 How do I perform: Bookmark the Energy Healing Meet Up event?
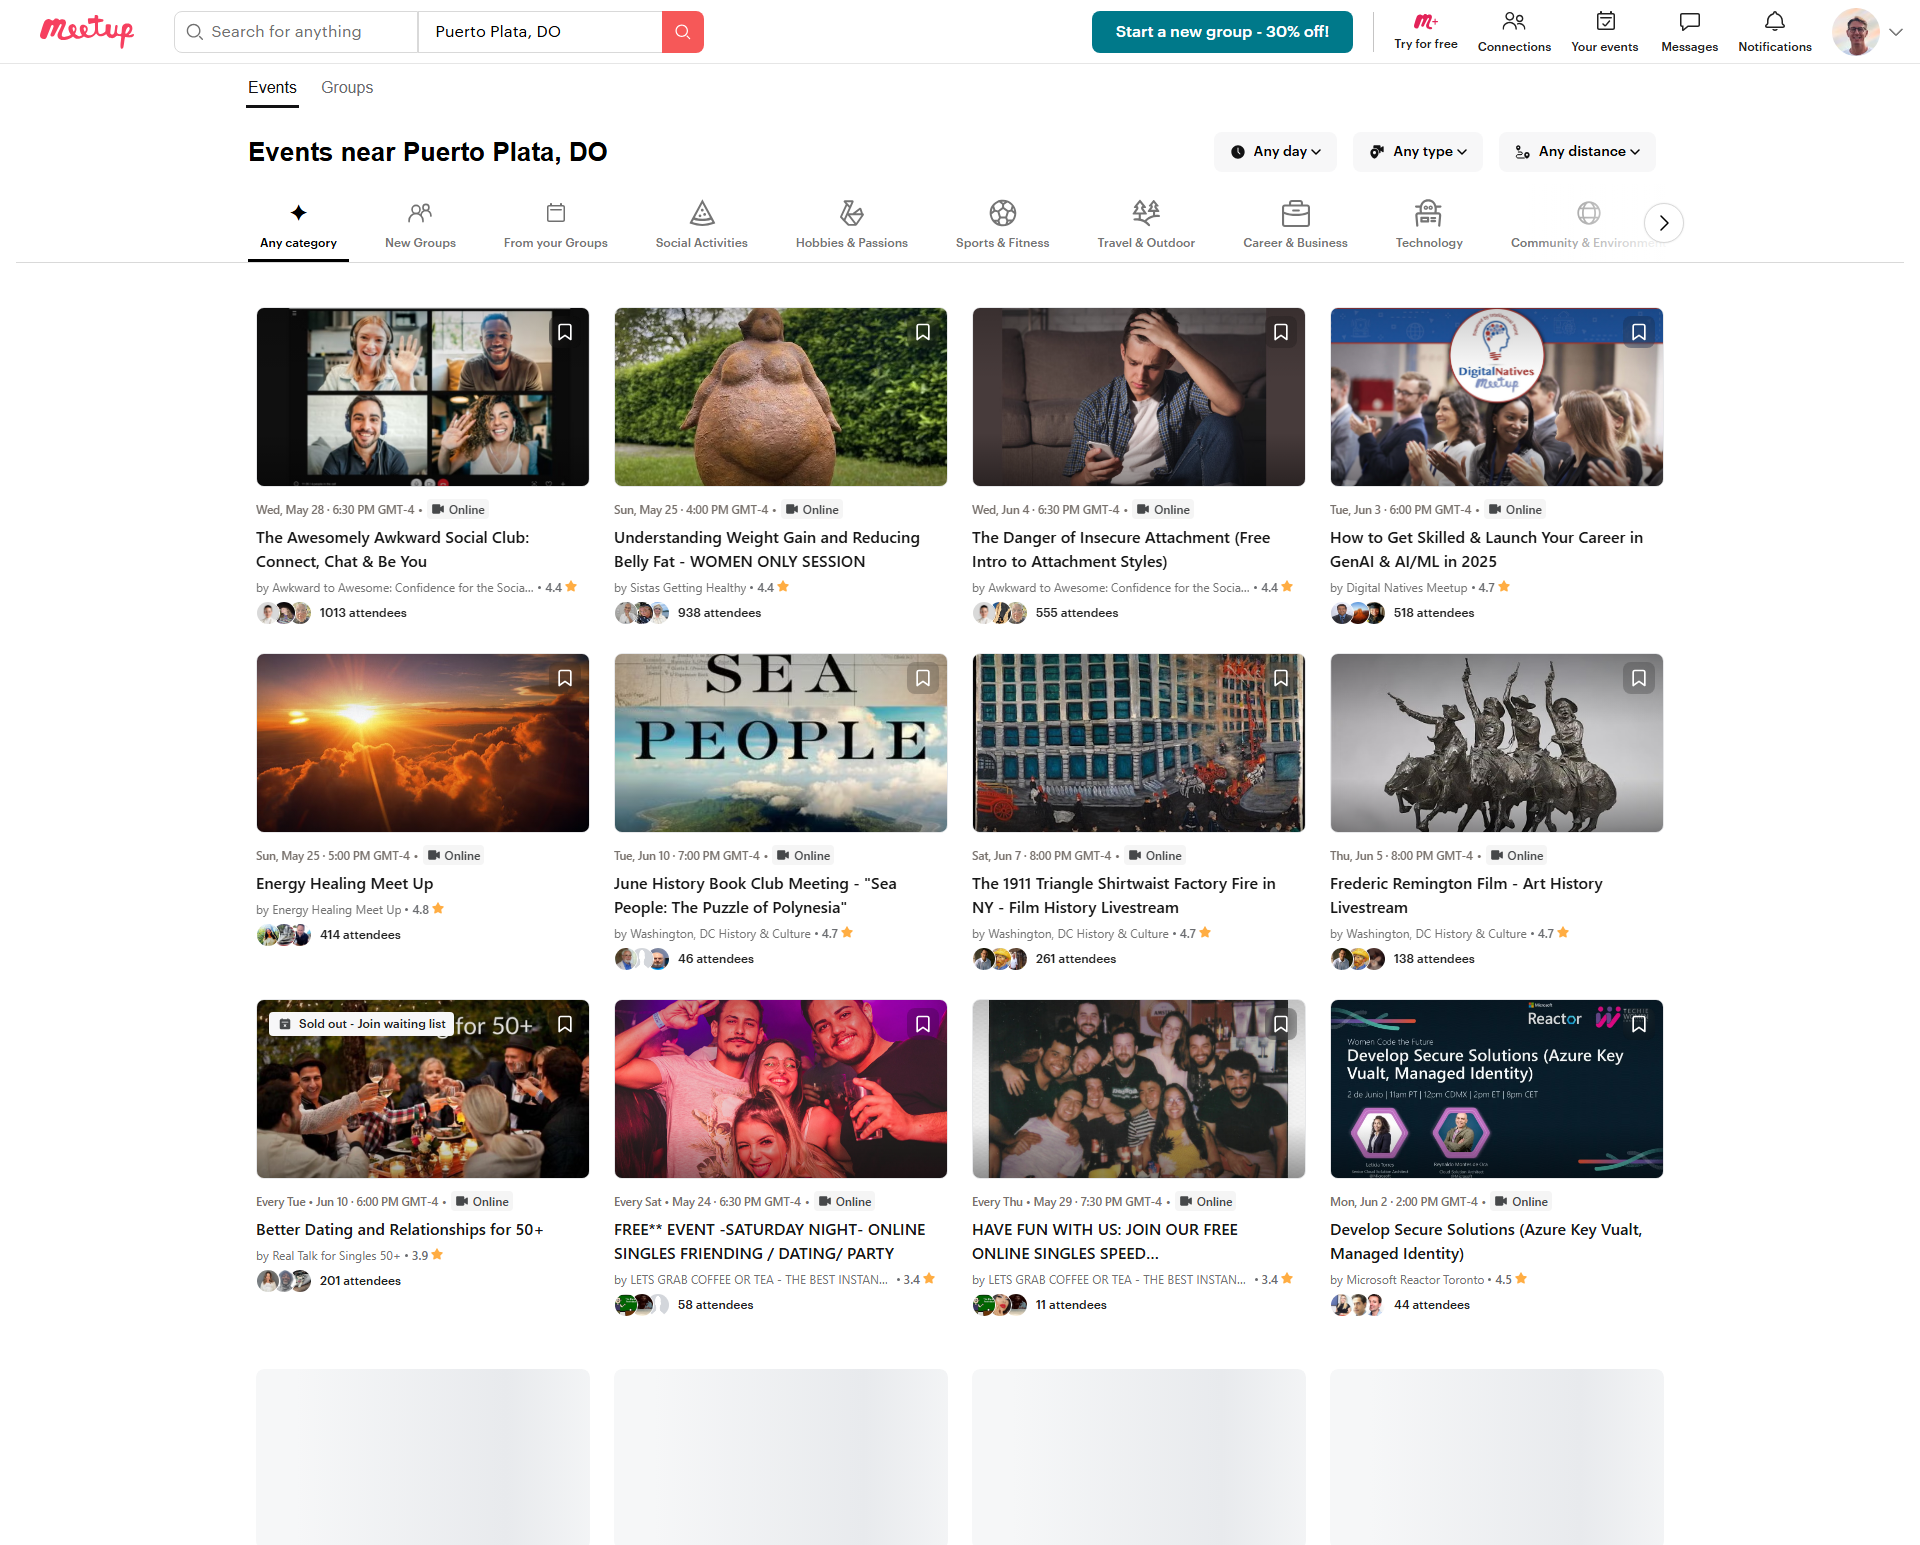(565, 678)
